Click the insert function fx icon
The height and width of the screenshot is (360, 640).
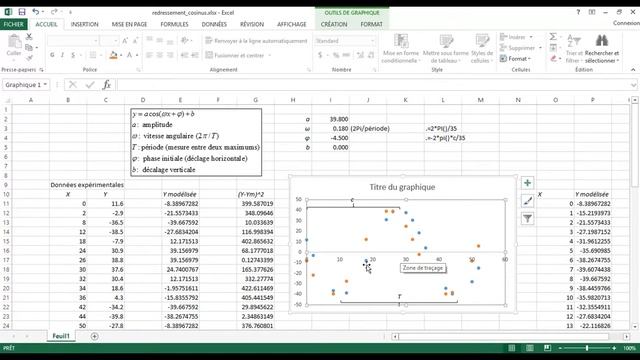pos(107,84)
